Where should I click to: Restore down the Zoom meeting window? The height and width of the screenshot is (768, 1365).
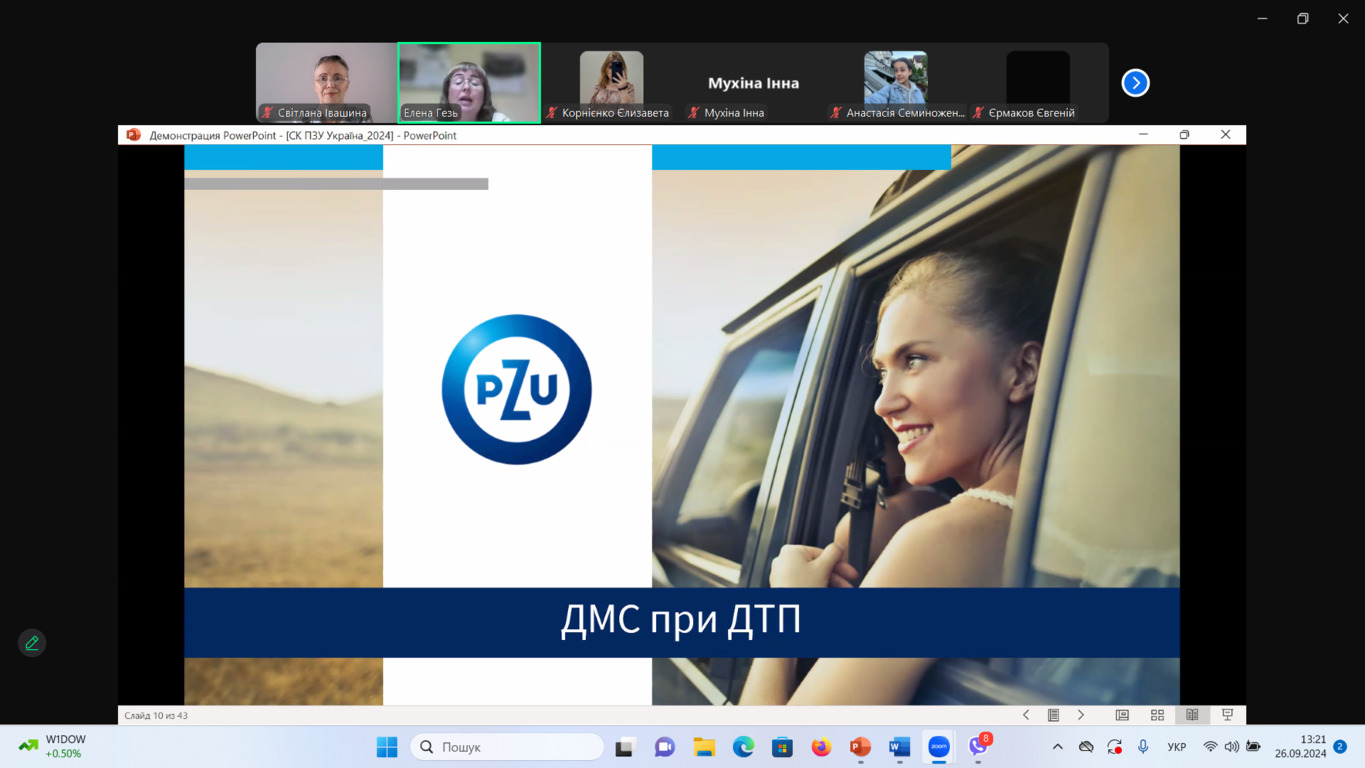[x=1303, y=18]
